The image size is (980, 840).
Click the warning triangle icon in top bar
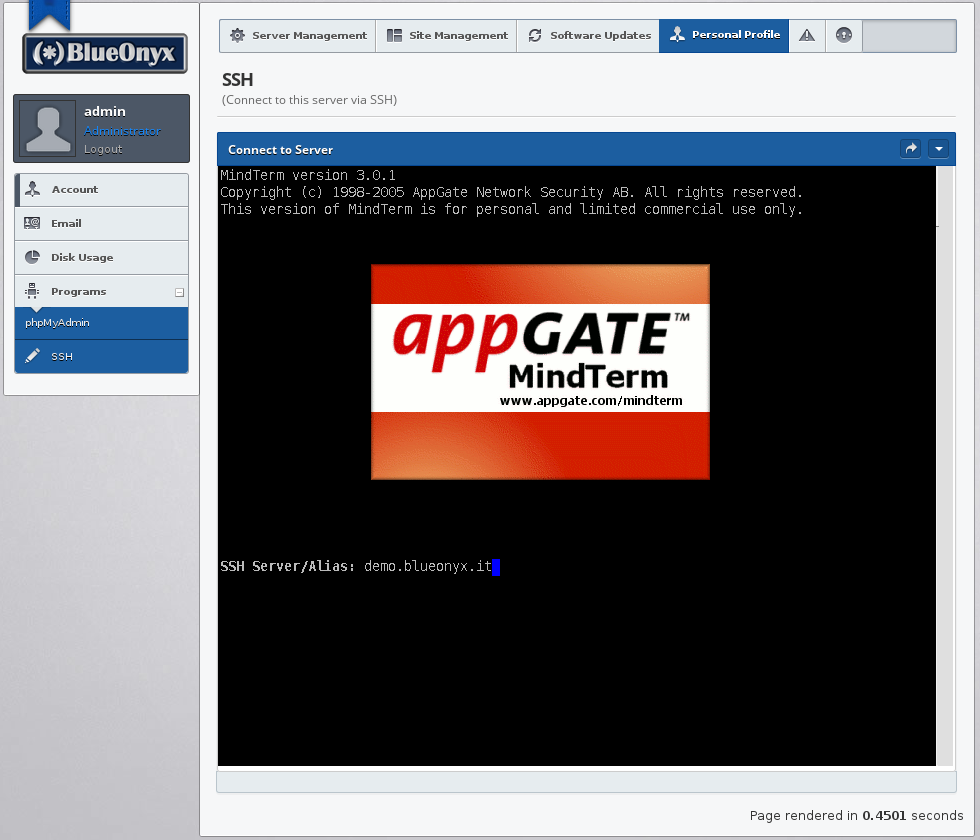(x=807, y=36)
